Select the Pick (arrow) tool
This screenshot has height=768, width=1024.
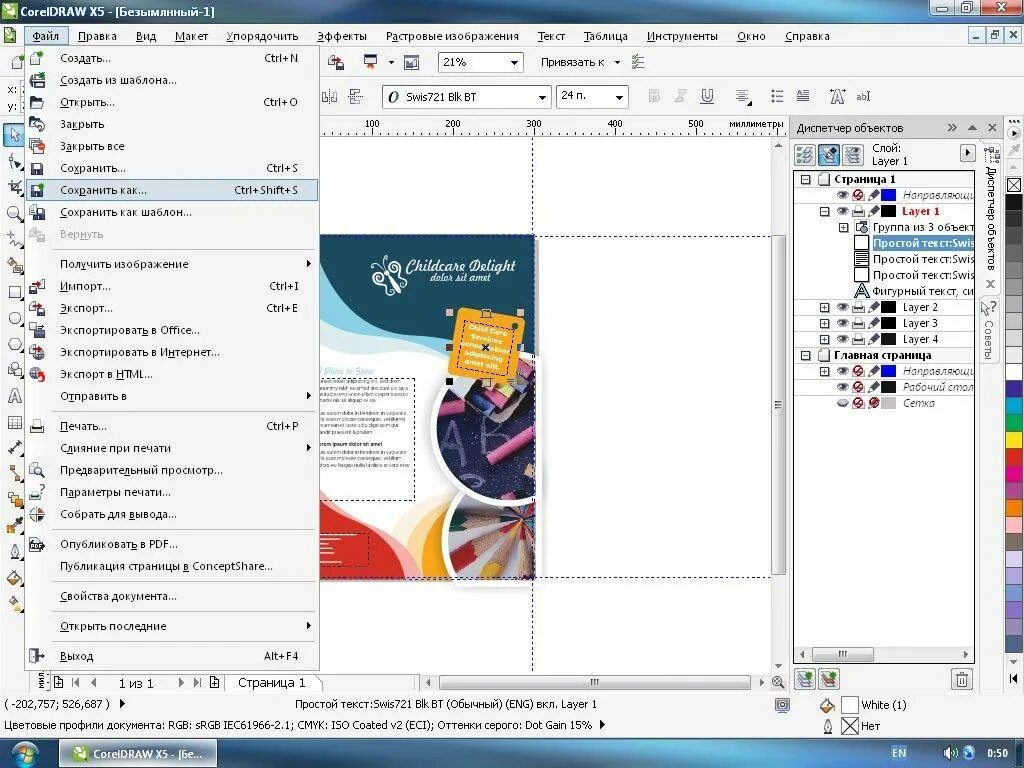tap(14, 135)
